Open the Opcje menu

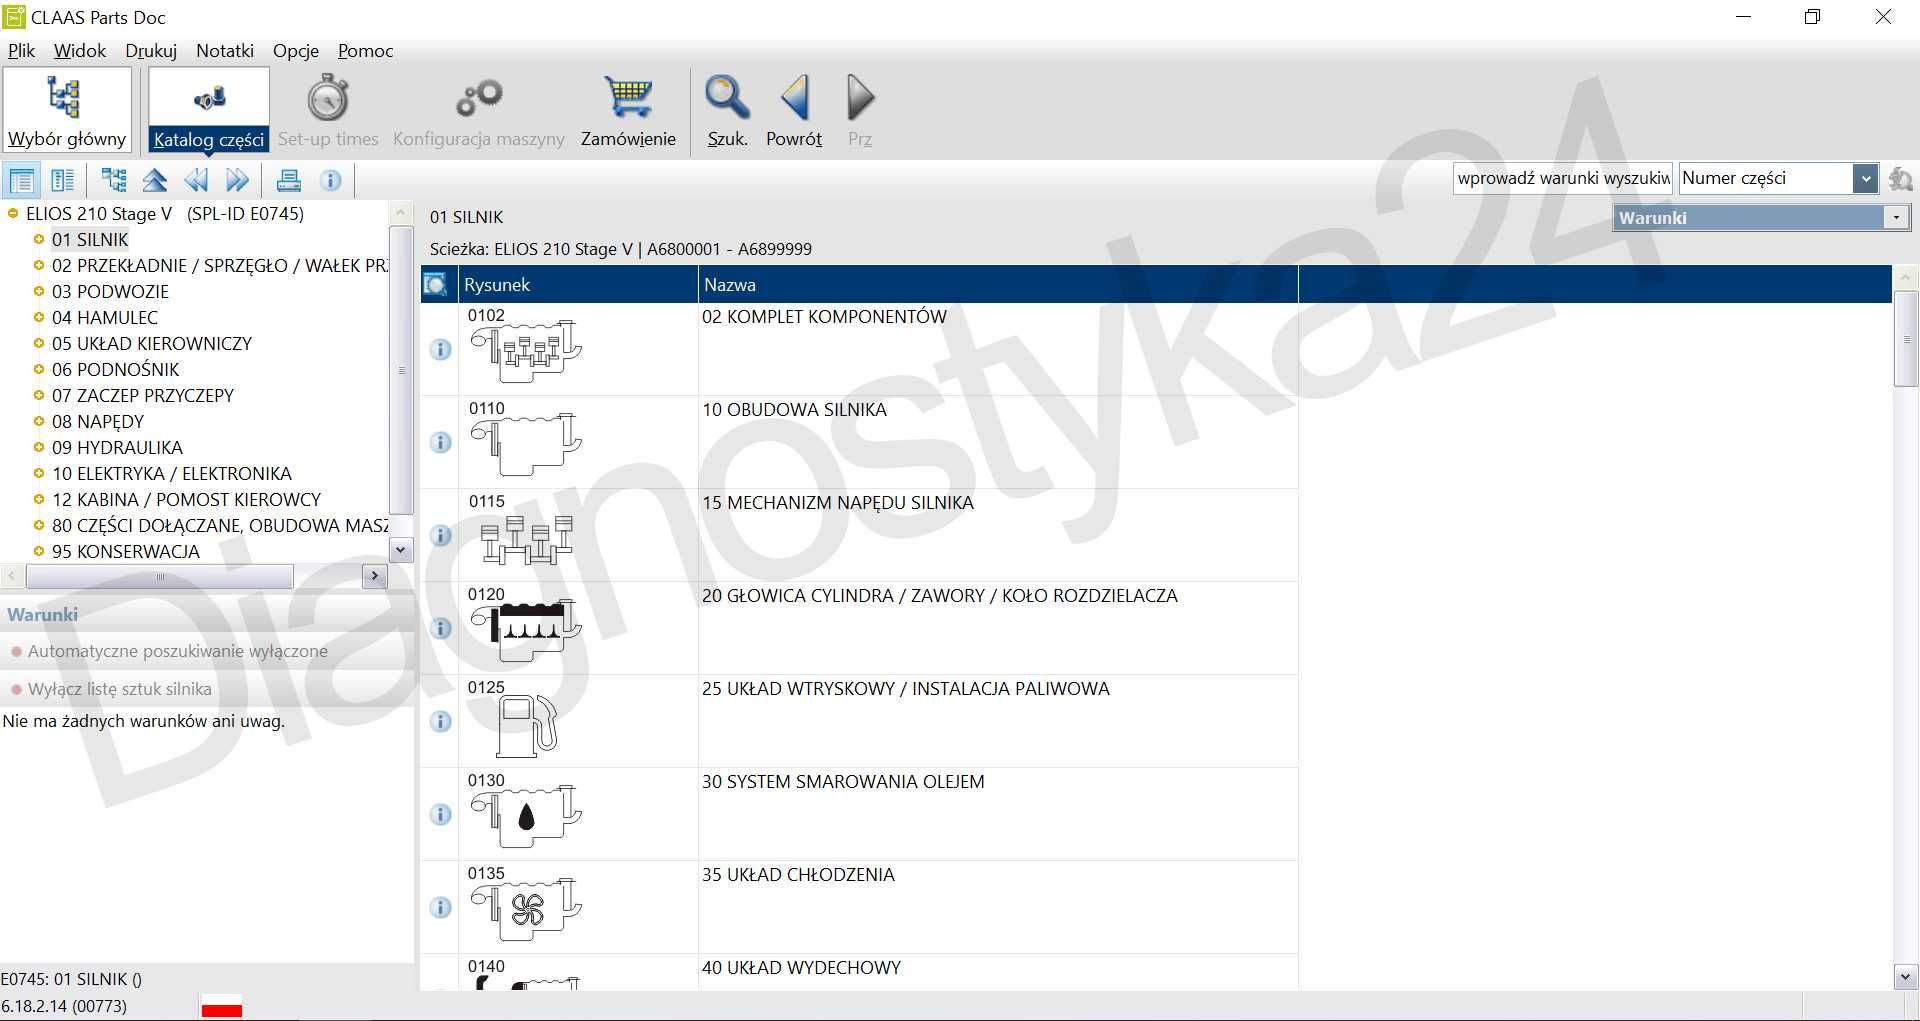(x=296, y=51)
